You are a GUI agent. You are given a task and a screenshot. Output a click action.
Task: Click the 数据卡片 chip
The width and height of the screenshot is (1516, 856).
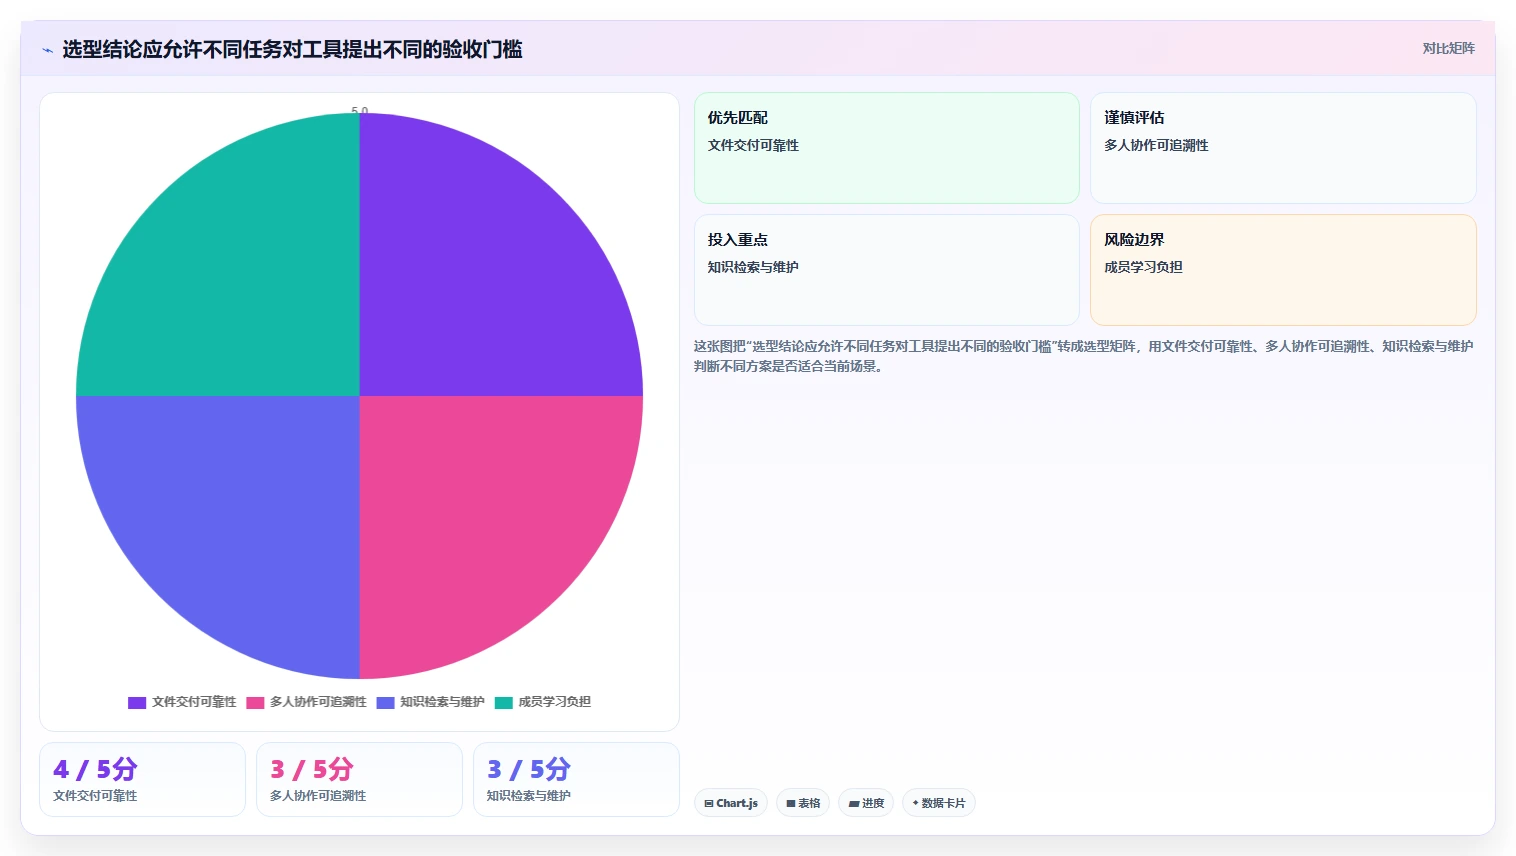[939, 803]
